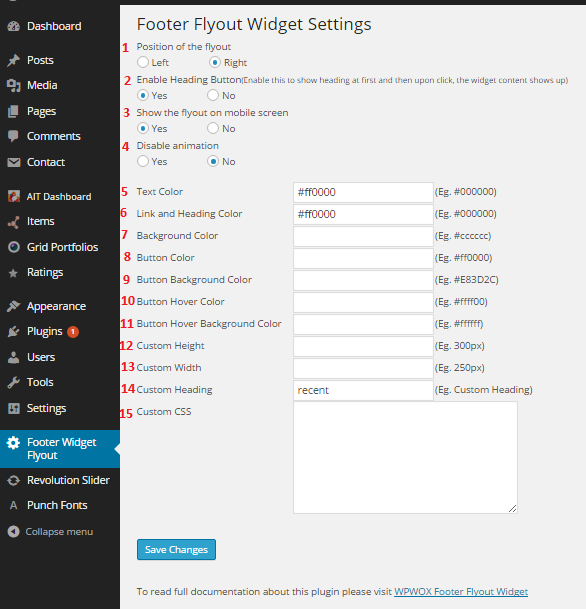
Task: Click the Revolution Slider refresh icon
Action: (x=14, y=480)
